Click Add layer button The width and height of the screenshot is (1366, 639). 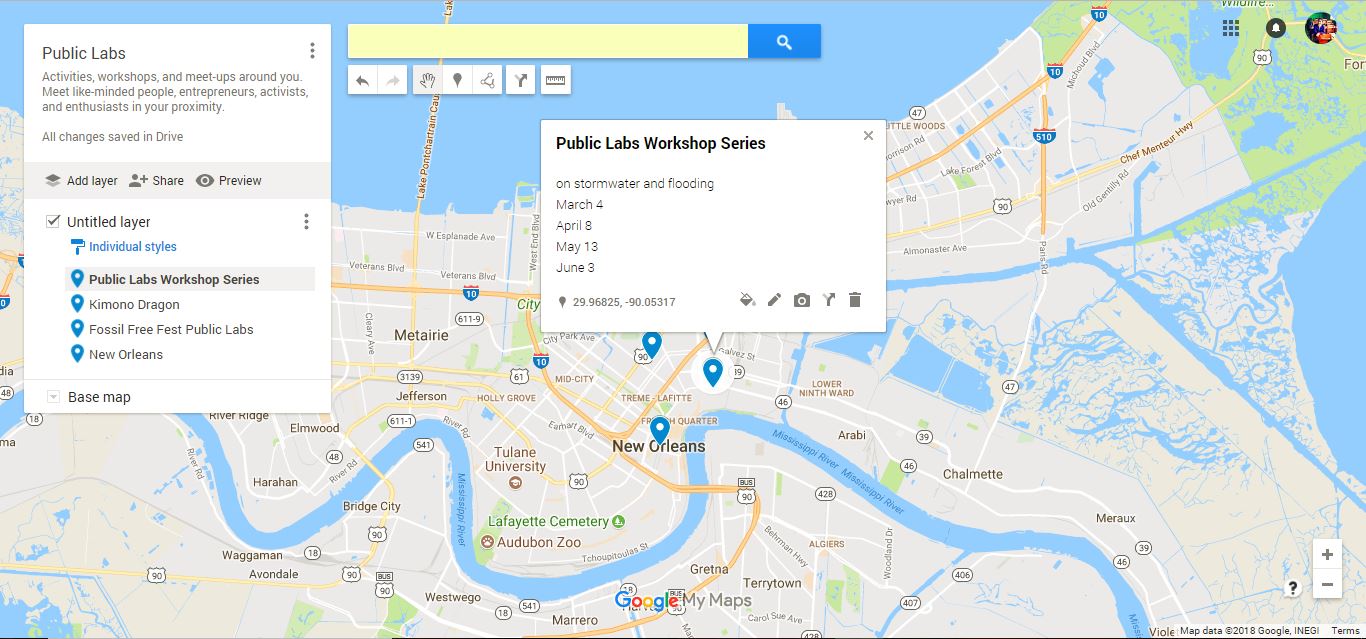point(81,181)
